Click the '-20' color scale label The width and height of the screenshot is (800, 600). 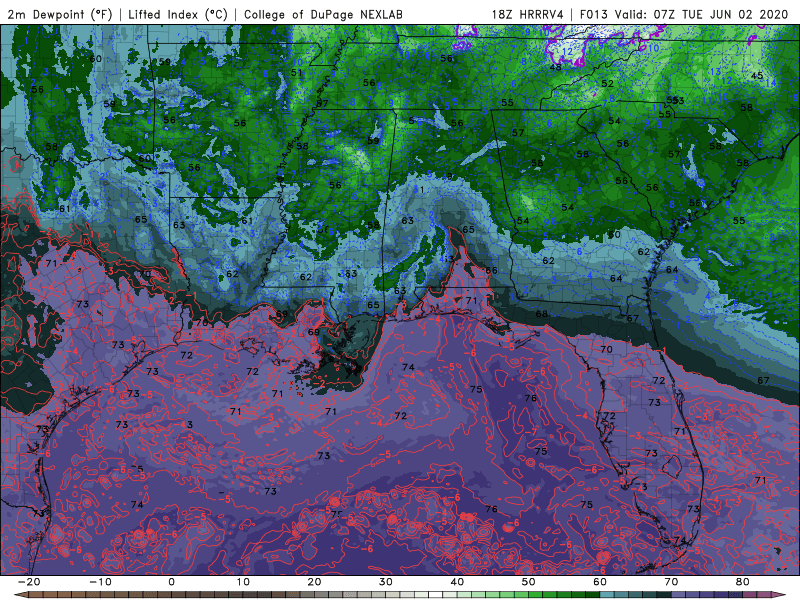29,582
